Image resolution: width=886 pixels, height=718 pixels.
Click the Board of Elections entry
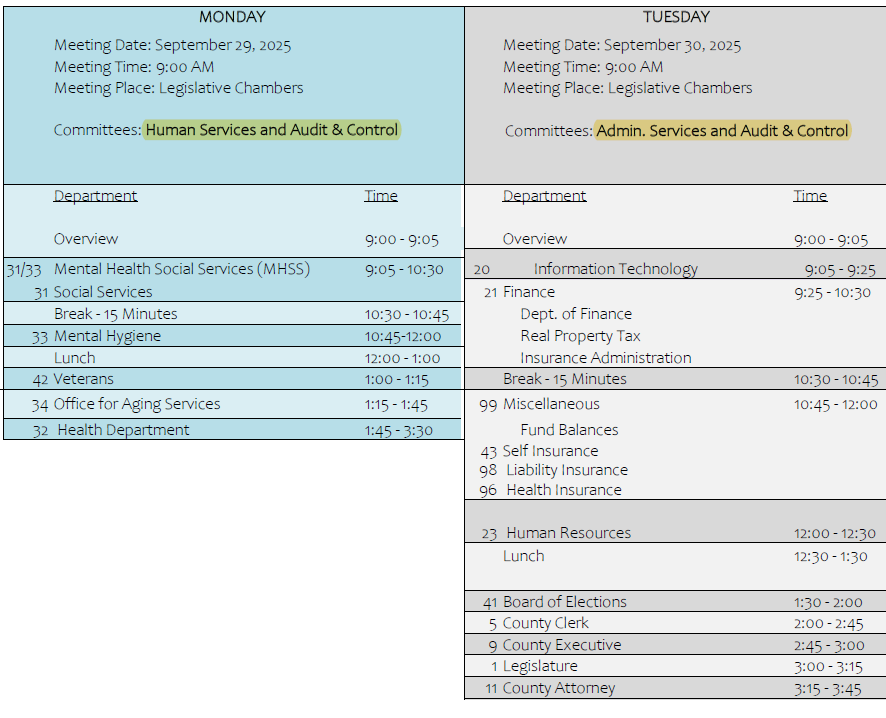pyautogui.click(x=564, y=602)
